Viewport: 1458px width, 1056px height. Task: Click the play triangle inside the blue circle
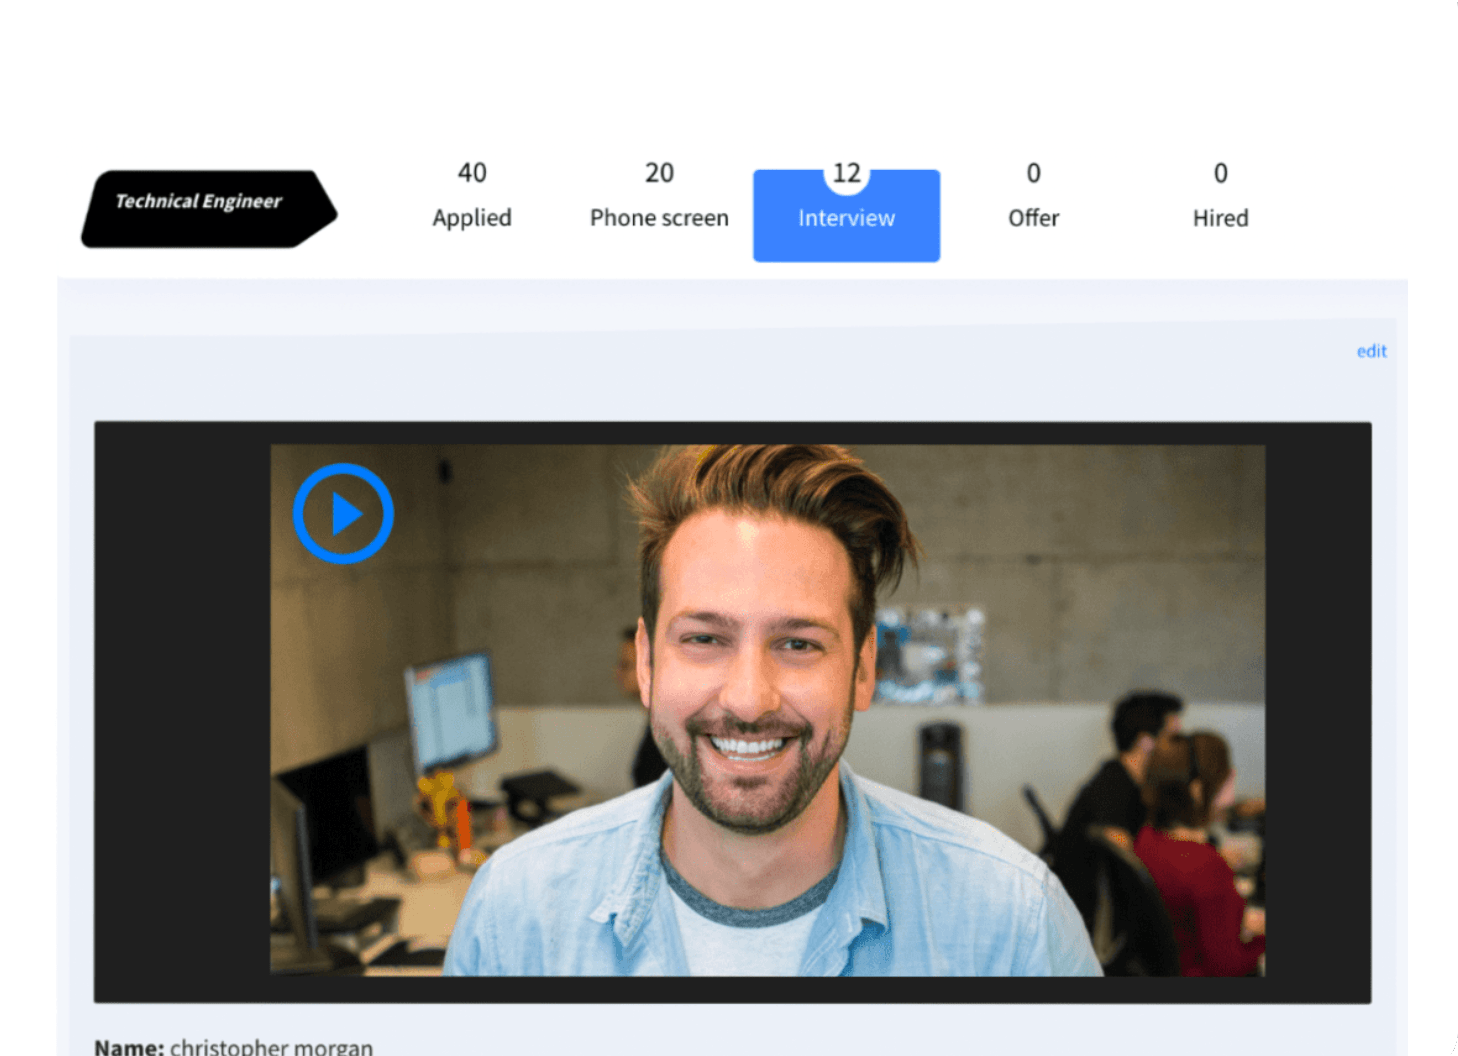(x=346, y=514)
